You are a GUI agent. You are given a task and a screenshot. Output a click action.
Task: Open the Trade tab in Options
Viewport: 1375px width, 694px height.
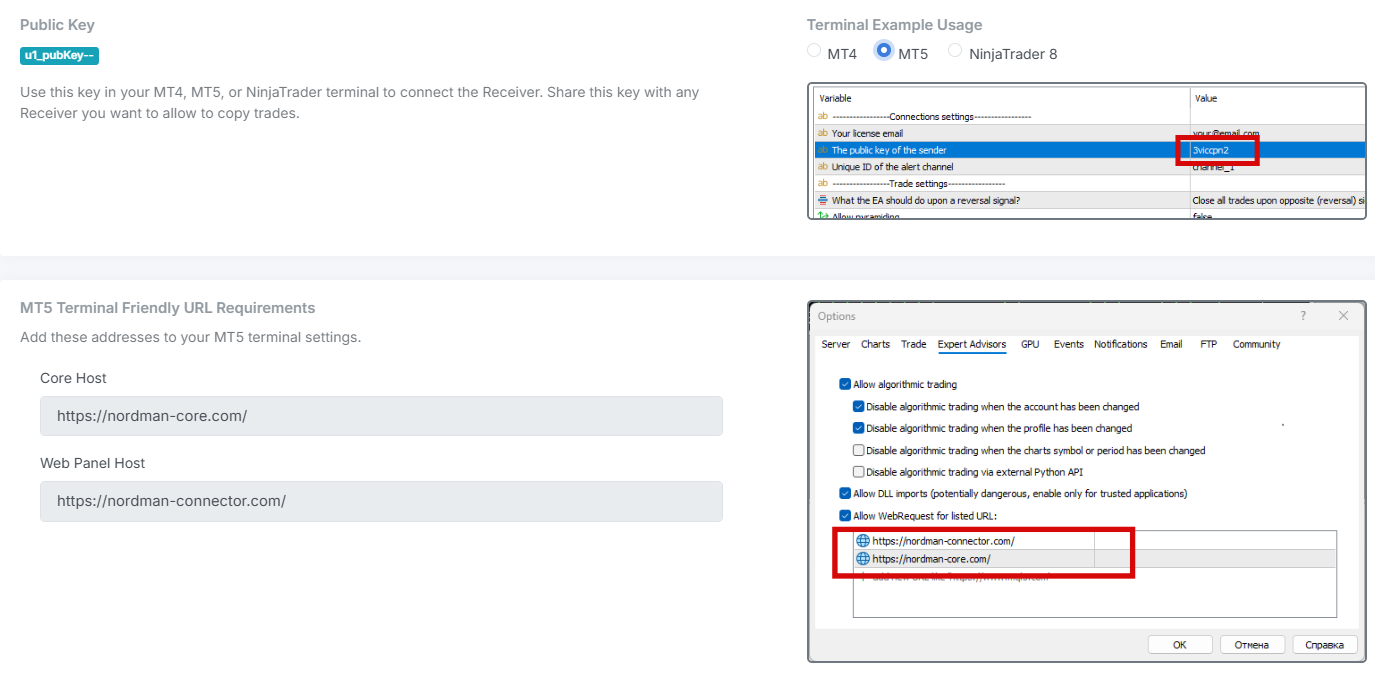[914, 344]
